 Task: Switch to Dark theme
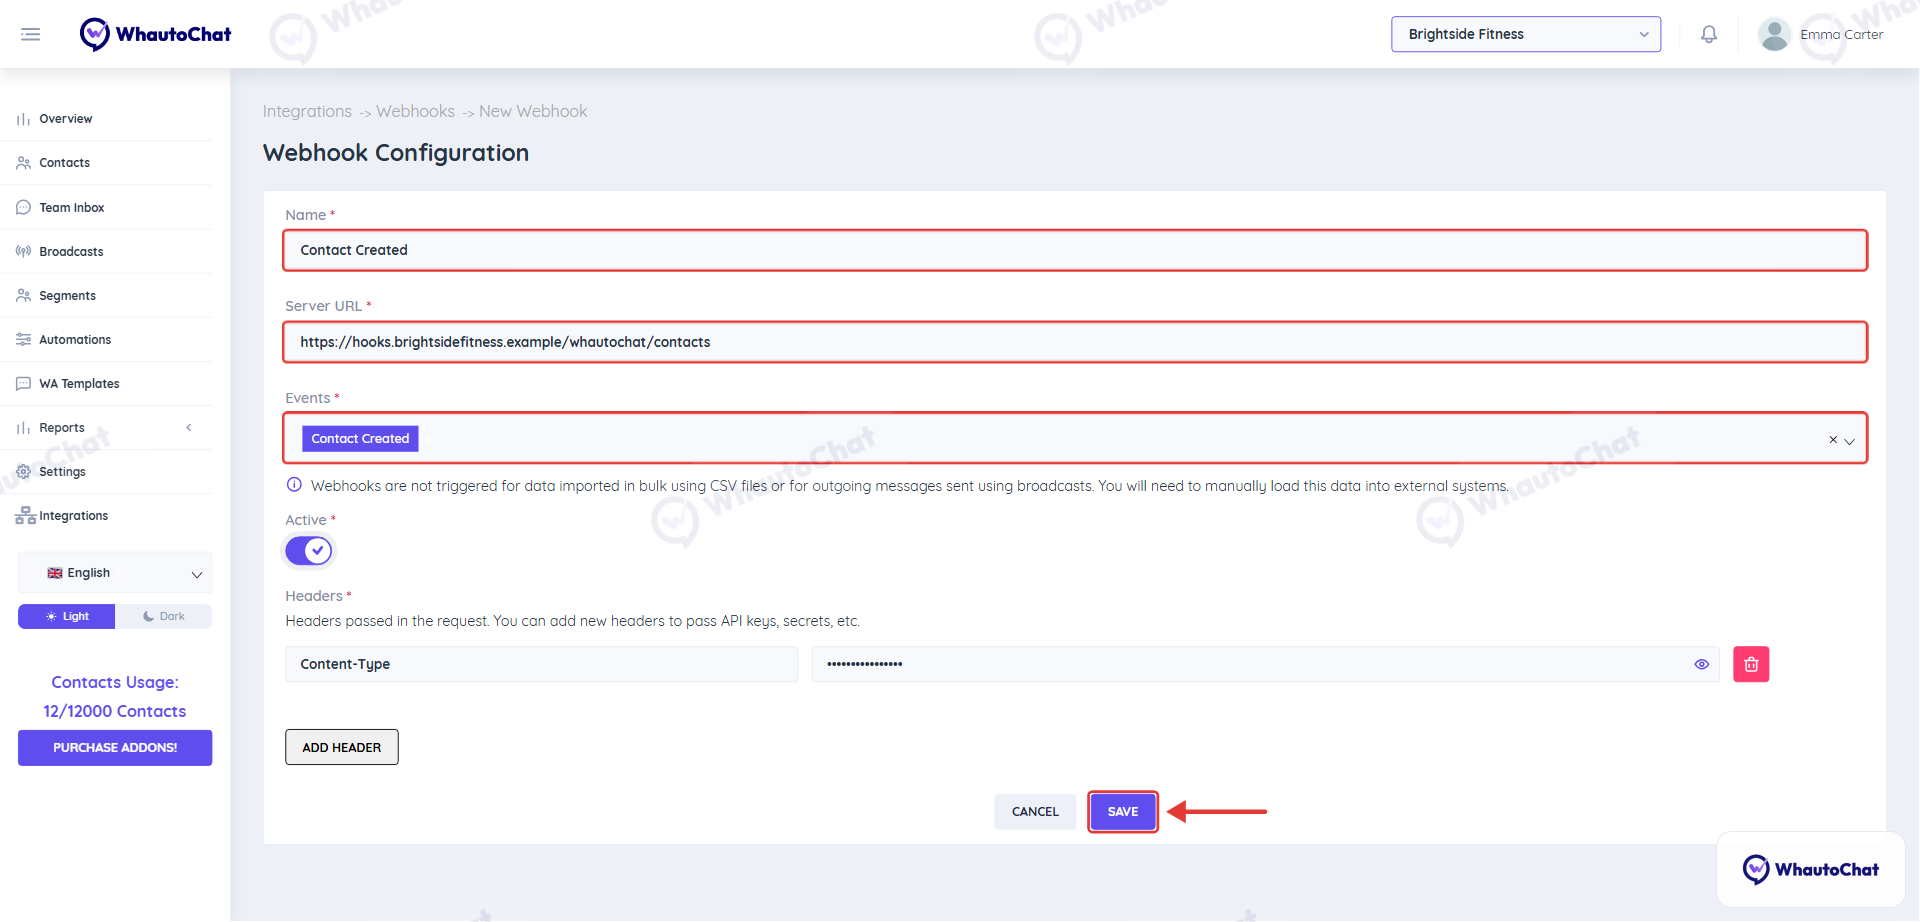point(164,616)
